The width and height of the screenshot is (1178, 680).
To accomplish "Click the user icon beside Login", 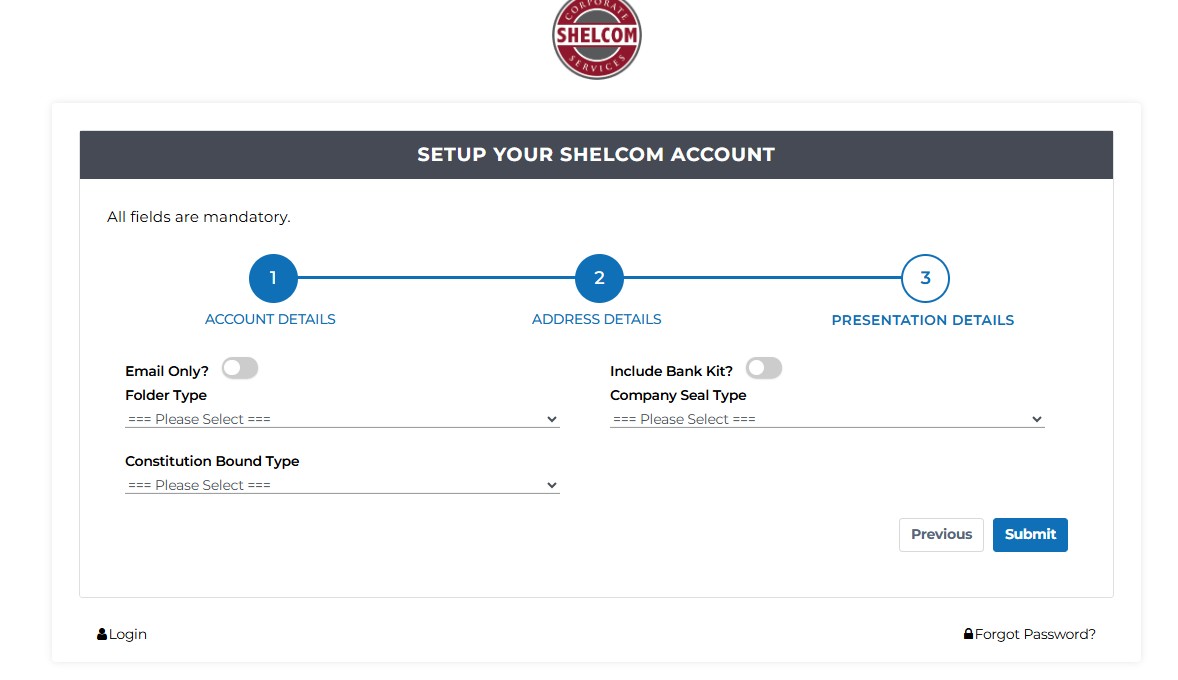I will [x=102, y=634].
